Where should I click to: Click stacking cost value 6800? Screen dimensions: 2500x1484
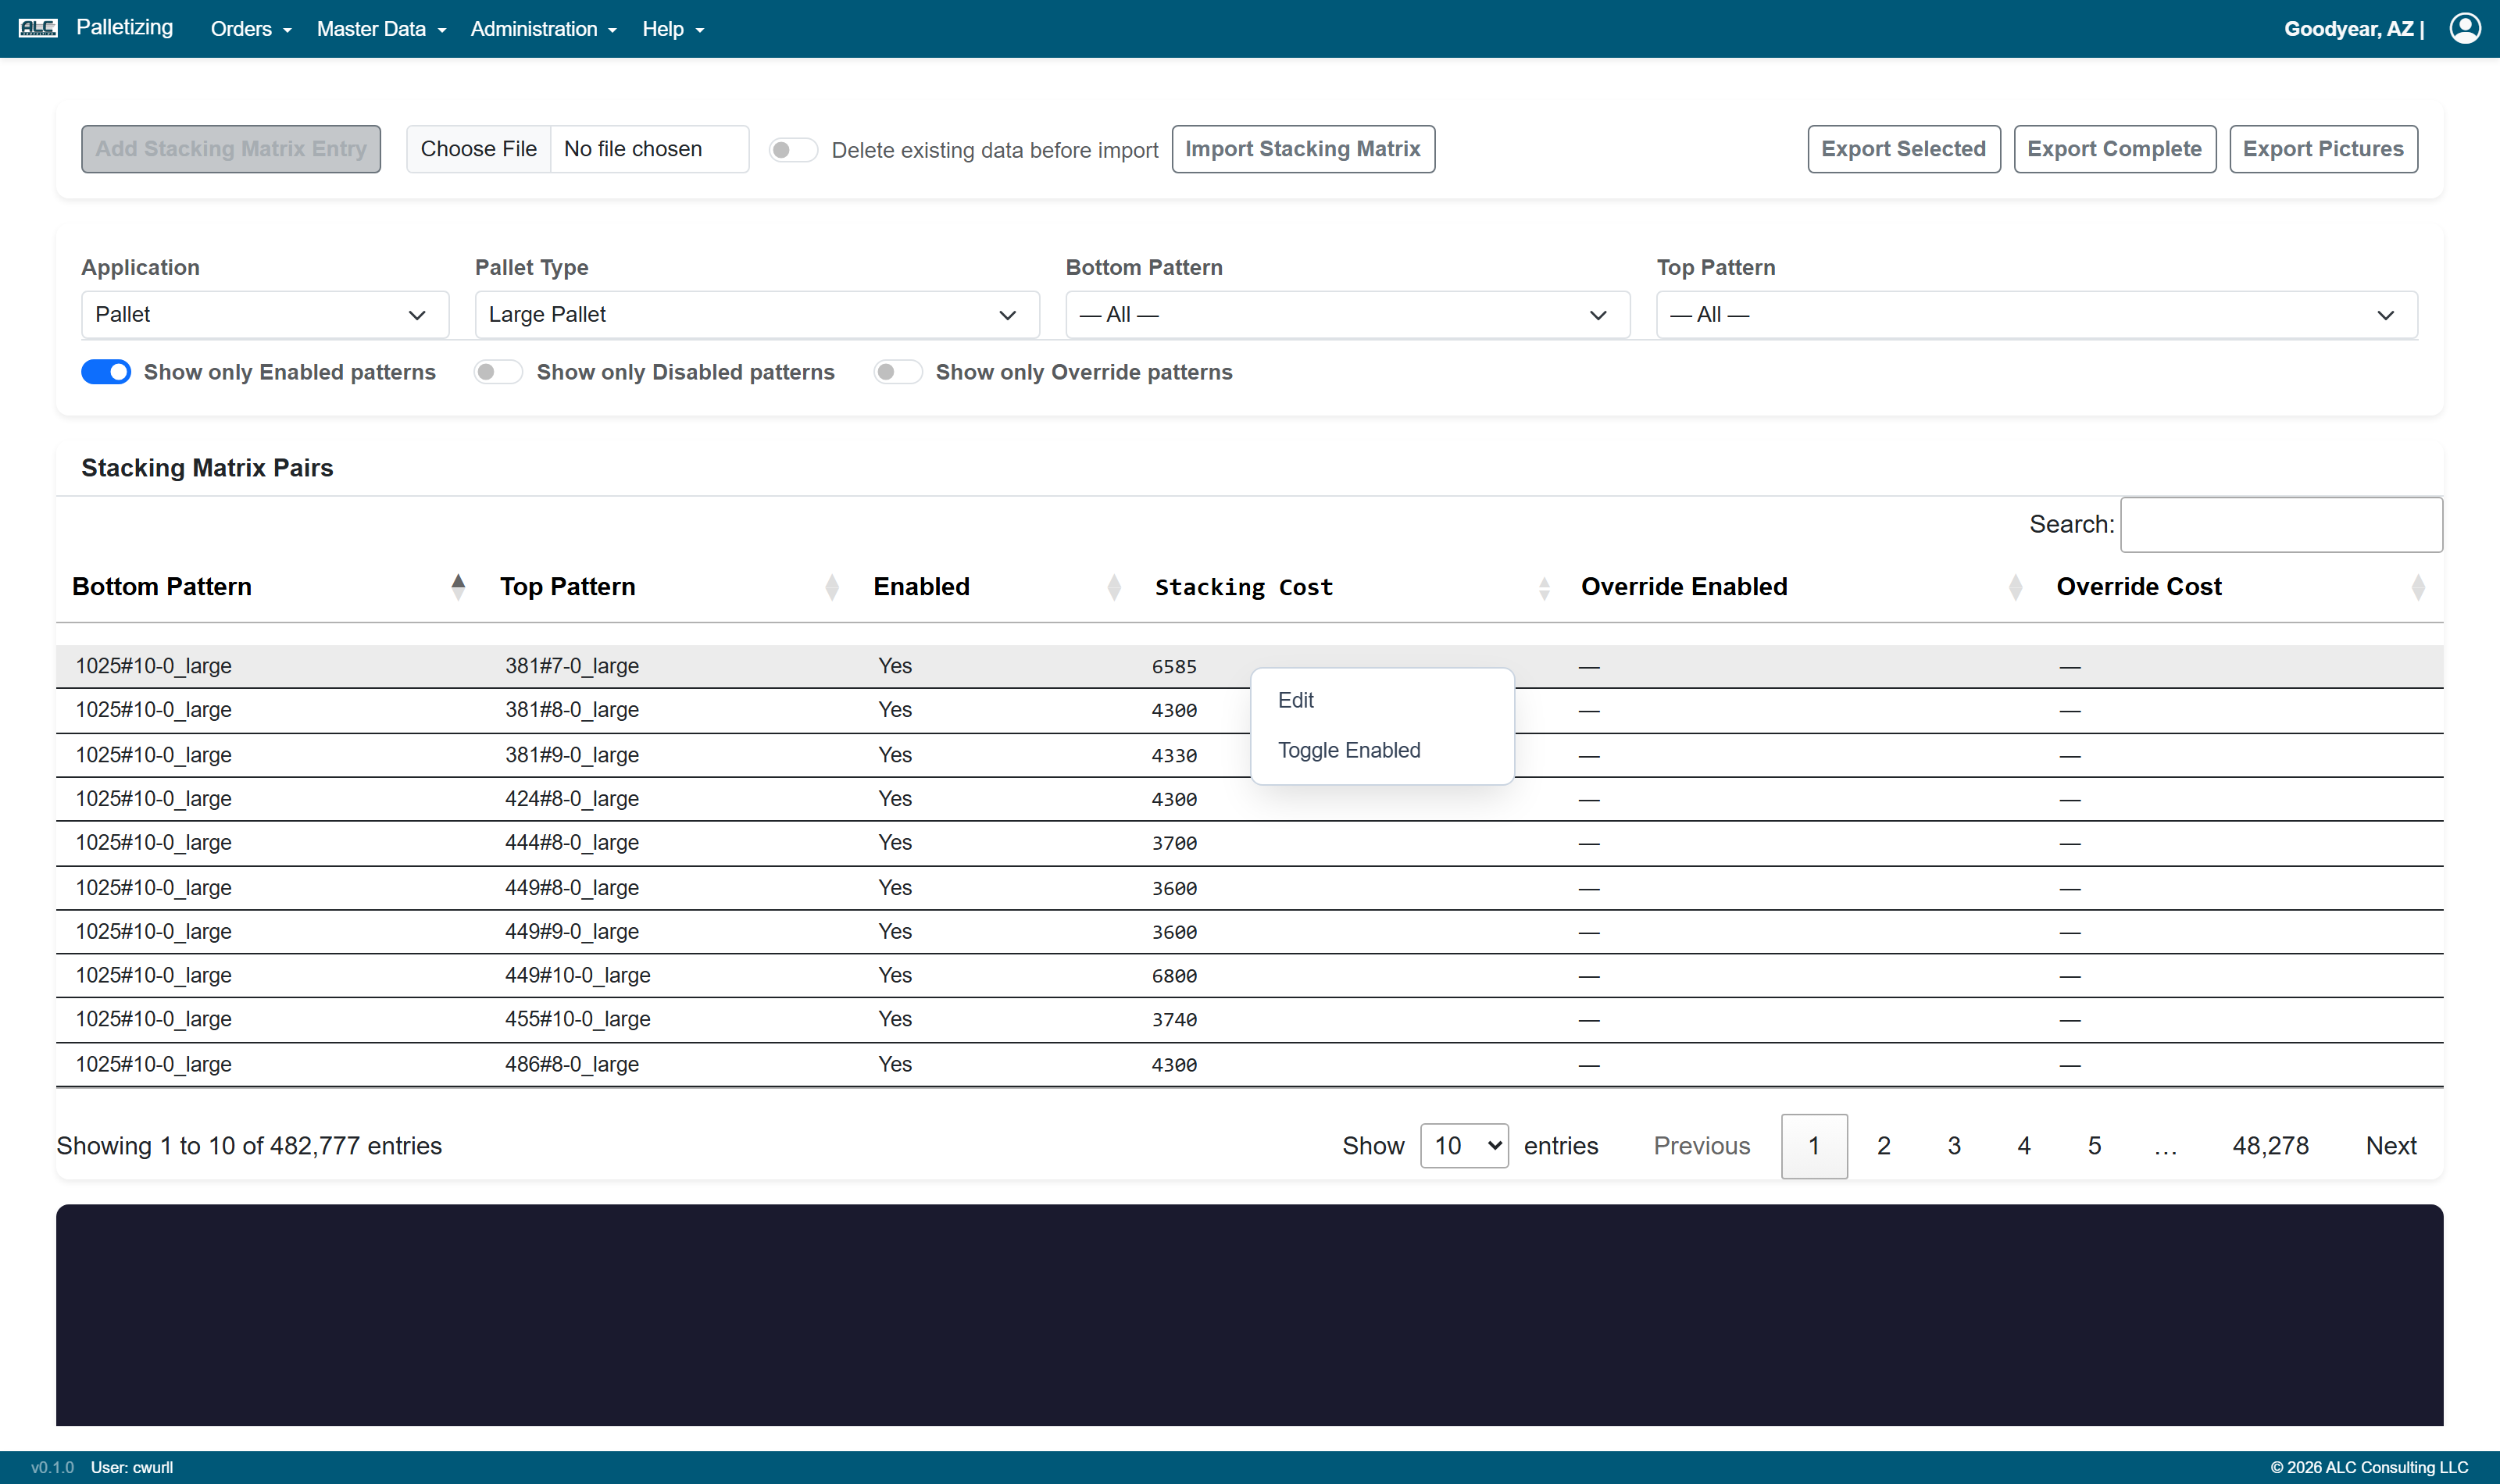pyautogui.click(x=1174, y=976)
